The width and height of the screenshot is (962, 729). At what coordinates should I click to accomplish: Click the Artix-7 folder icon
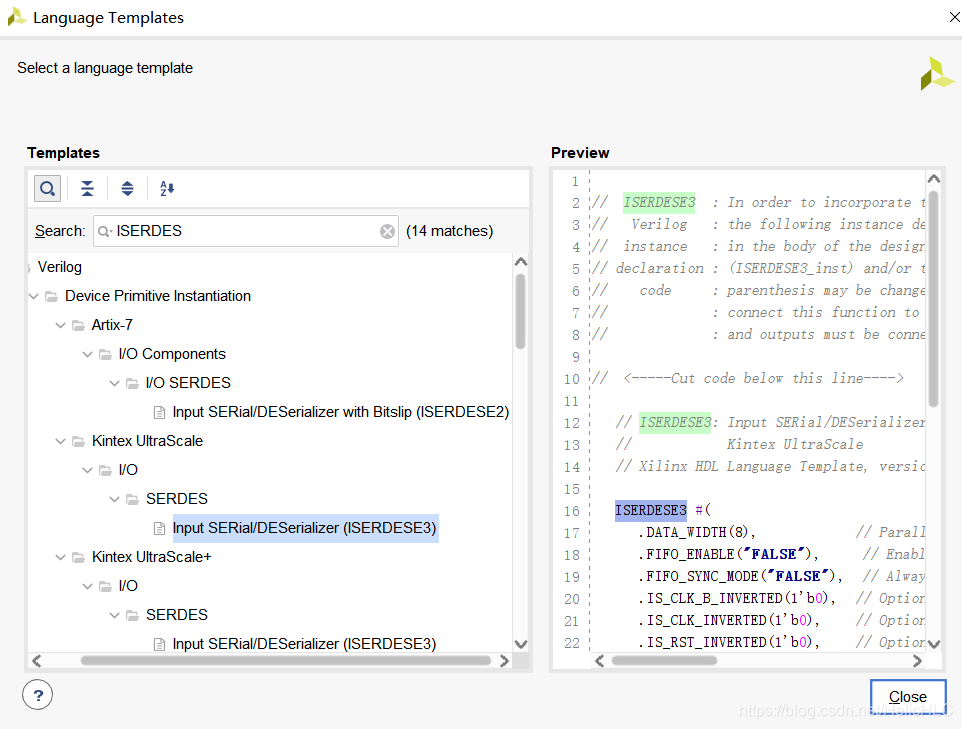(79, 325)
